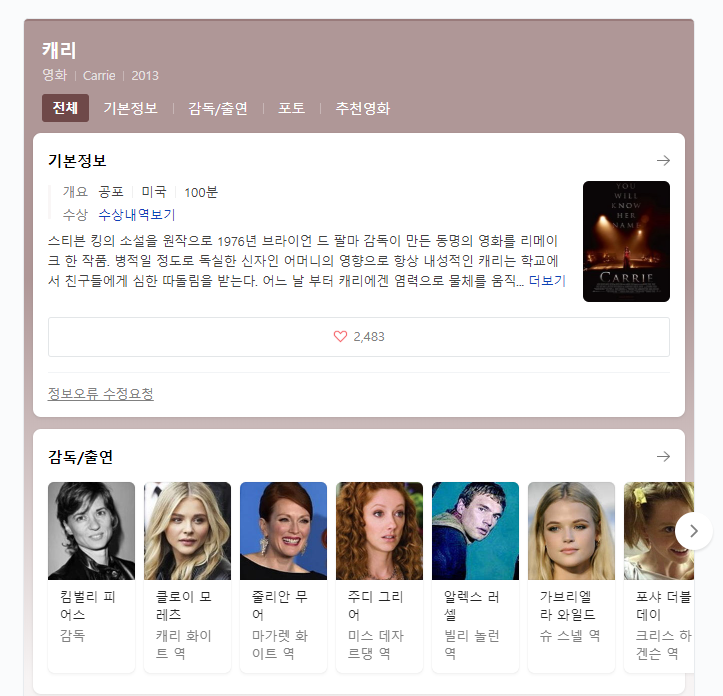Click the year text 2013
723x696 pixels.
145,75
